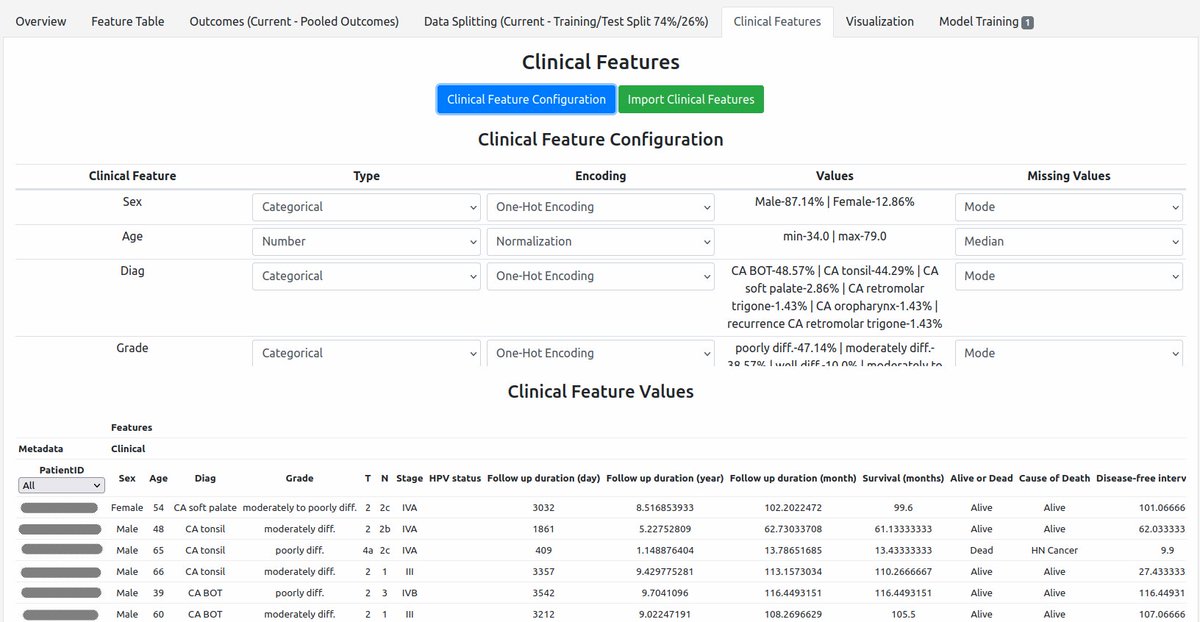The height and width of the screenshot is (622, 1200).
Task: Click the Follow up duration (month) header
Action: click(792, 478)
